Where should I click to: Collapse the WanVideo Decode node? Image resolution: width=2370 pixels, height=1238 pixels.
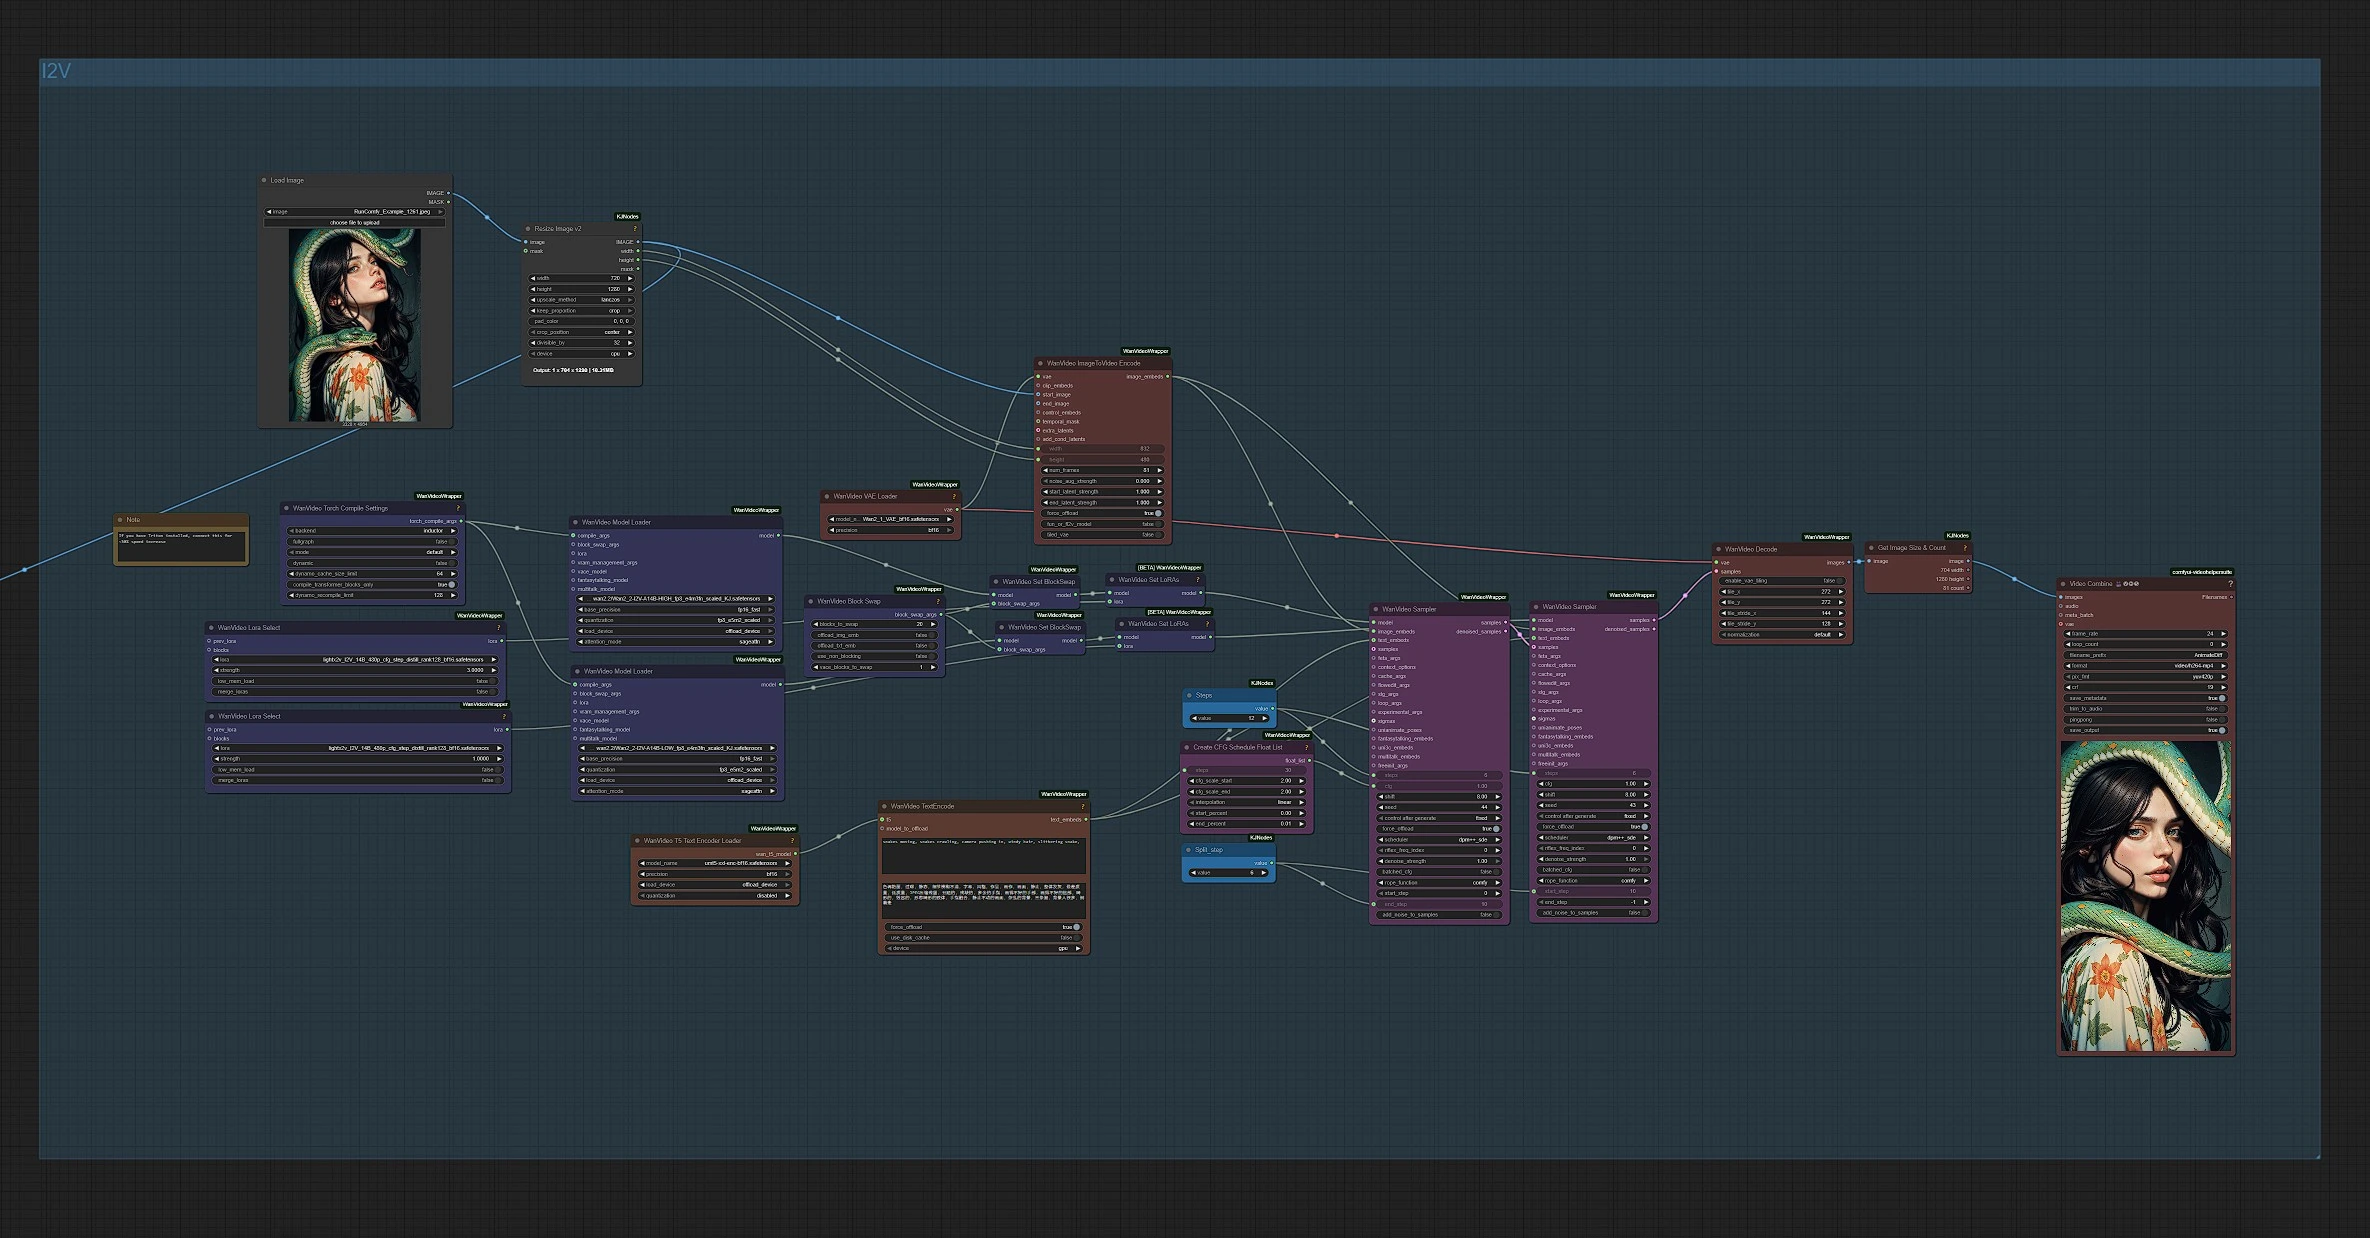pyautogui.click(x=1719, y=549)
